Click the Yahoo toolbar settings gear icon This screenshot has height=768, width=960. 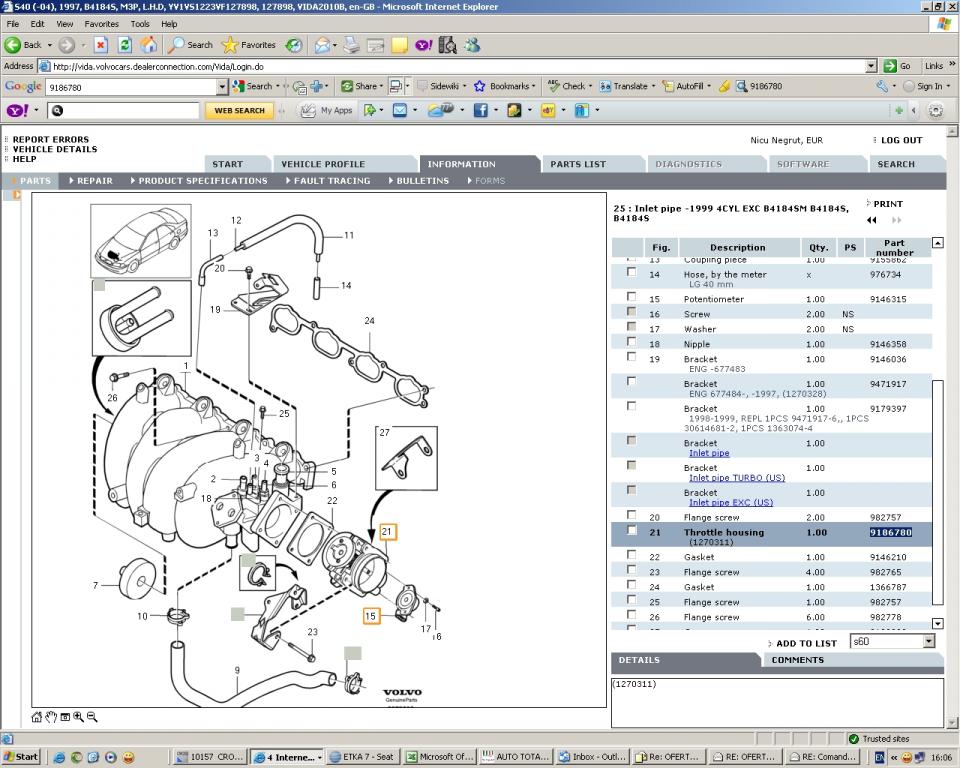936,110
